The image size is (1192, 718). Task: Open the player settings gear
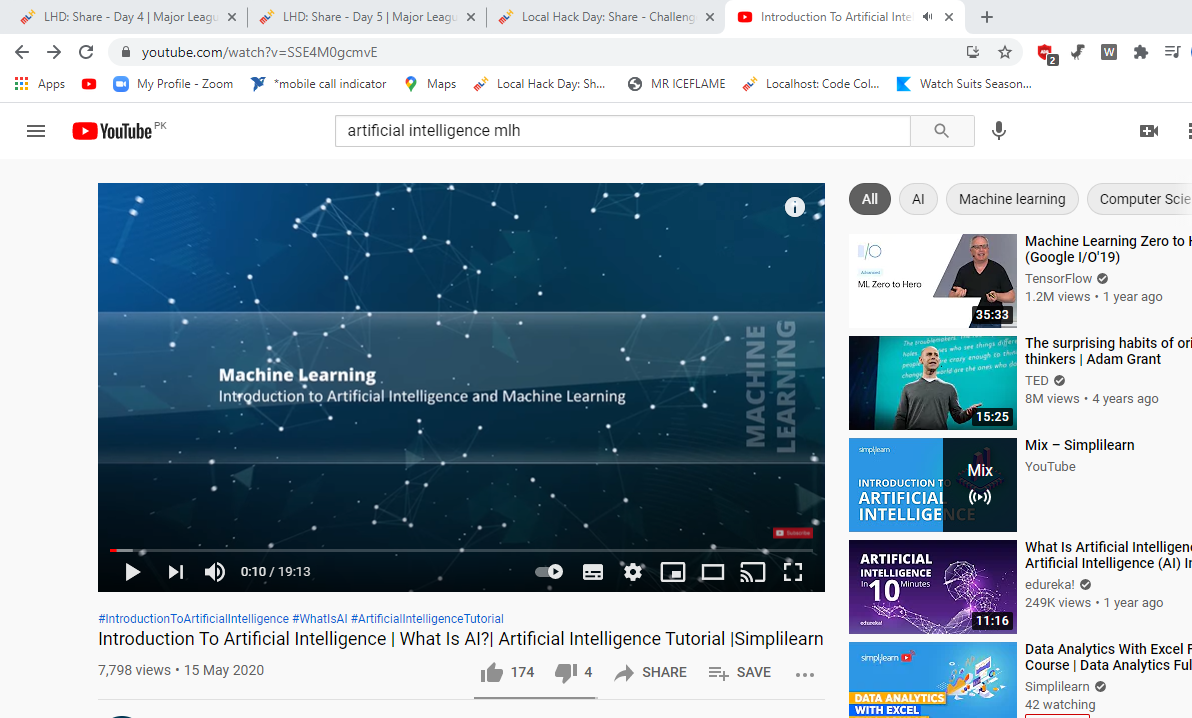(632, 572)
